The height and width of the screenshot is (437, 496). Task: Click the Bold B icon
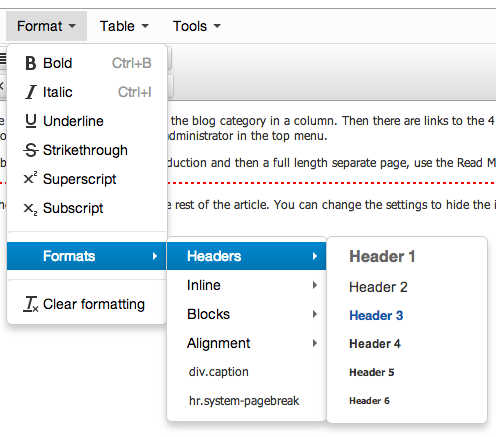pyautogui.click(x=31, y=63)
